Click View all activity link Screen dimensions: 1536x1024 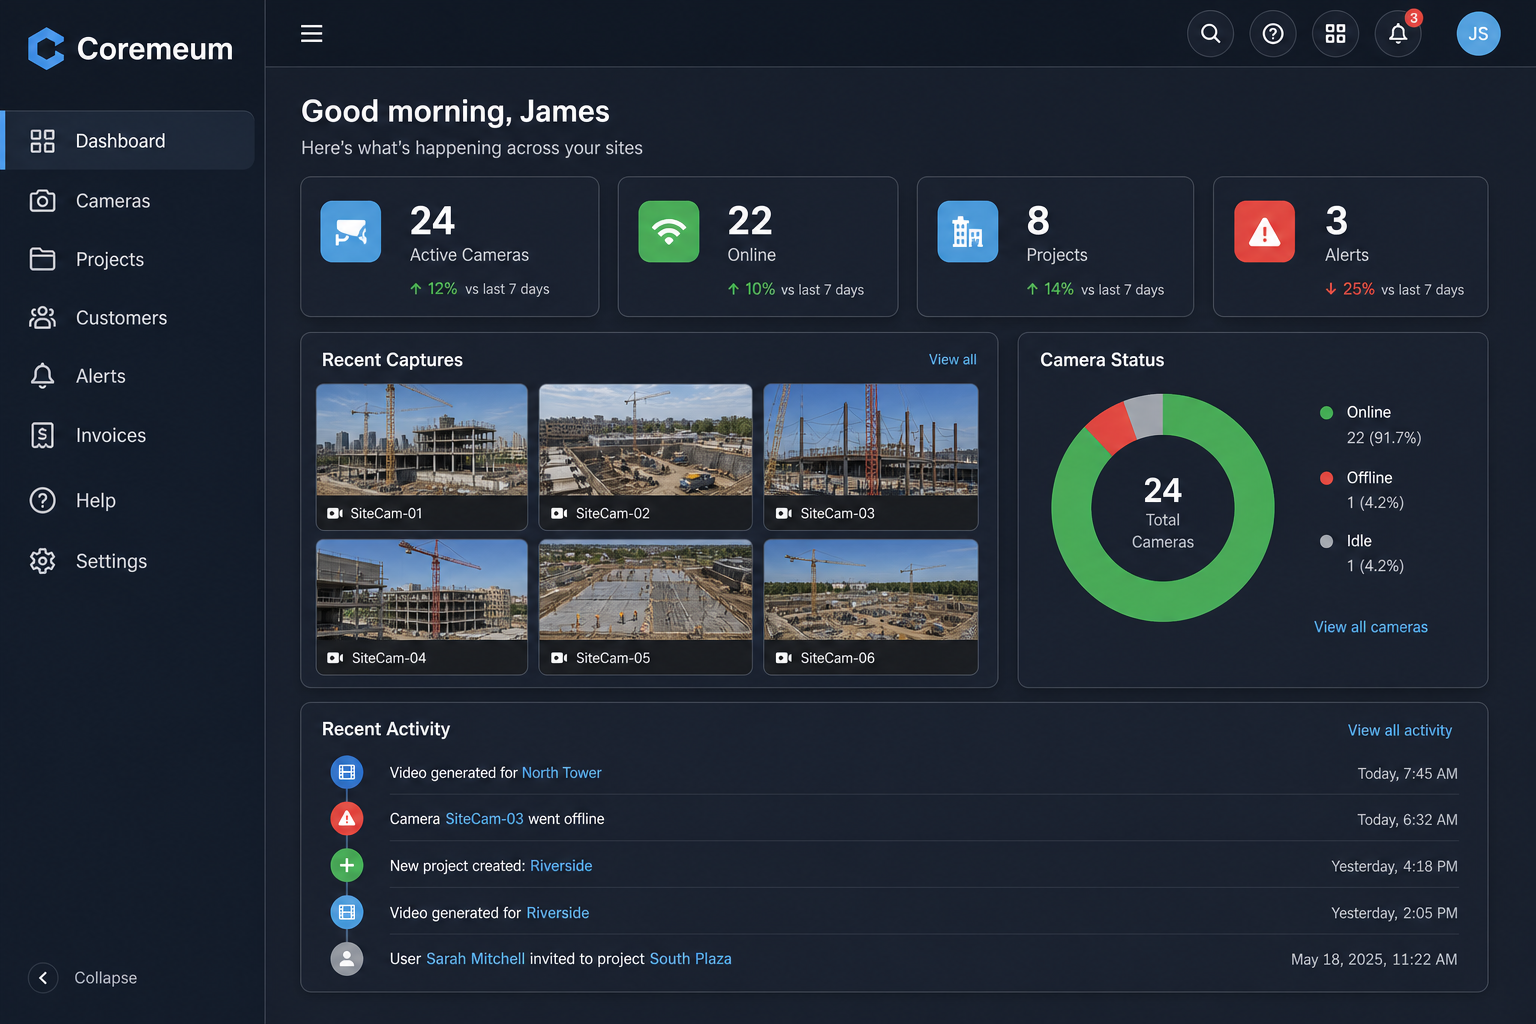click(x=1399, y=730)
